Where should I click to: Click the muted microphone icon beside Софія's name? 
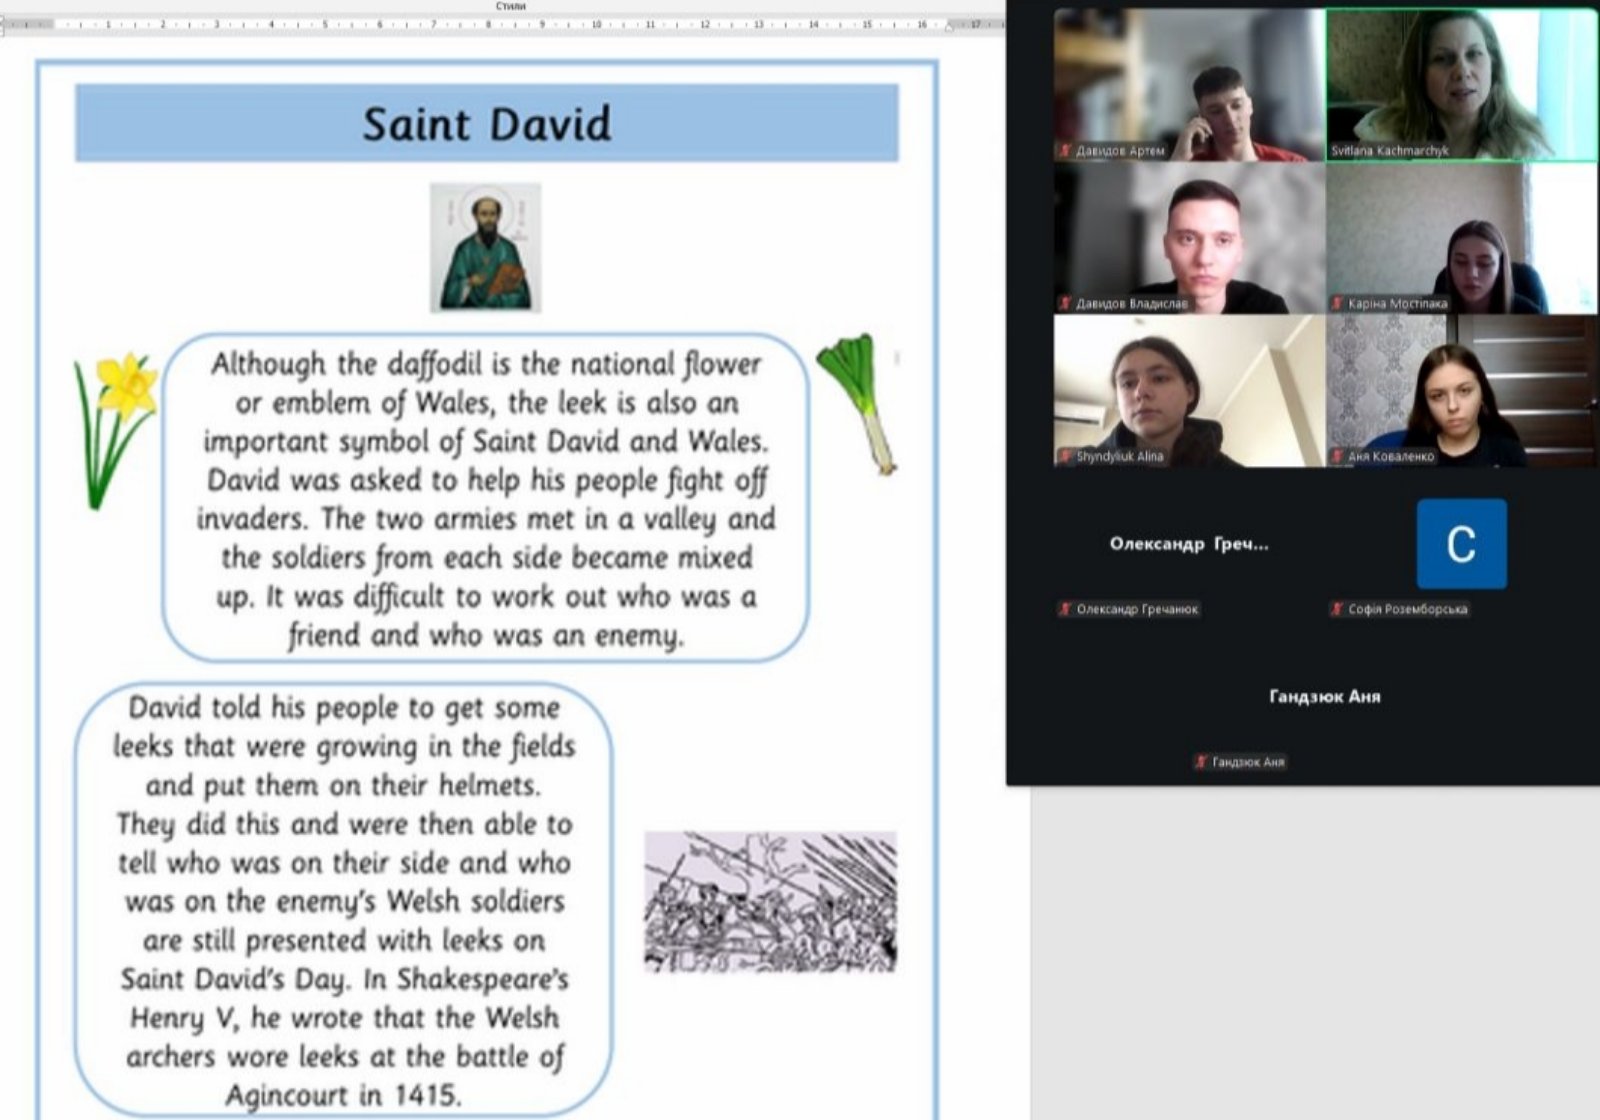coord(1337,609)
